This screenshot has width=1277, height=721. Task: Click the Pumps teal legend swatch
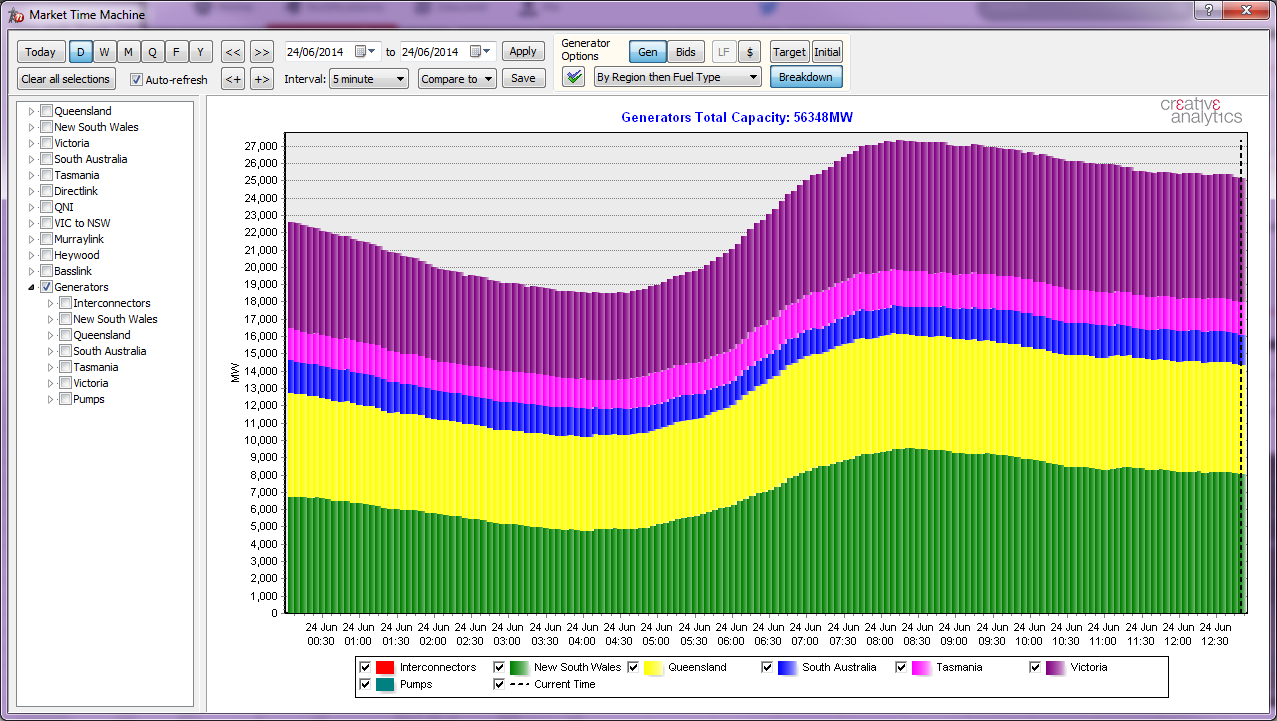(x=385, y=685)
